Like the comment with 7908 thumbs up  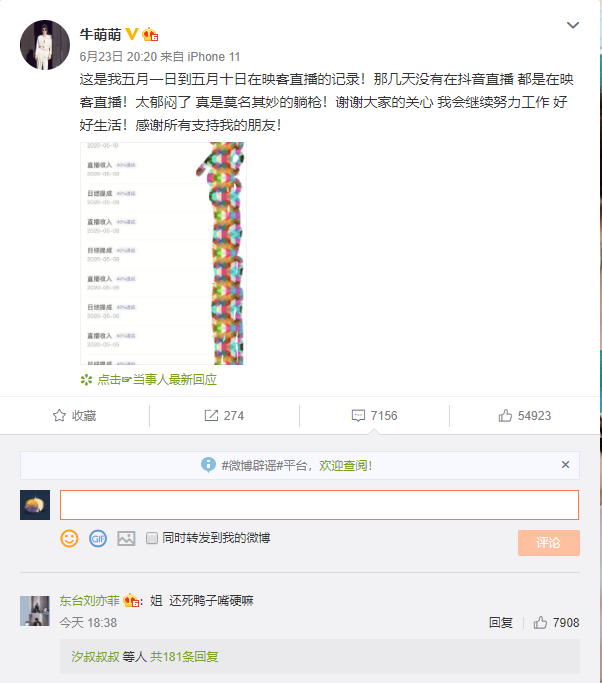(556, 622)
